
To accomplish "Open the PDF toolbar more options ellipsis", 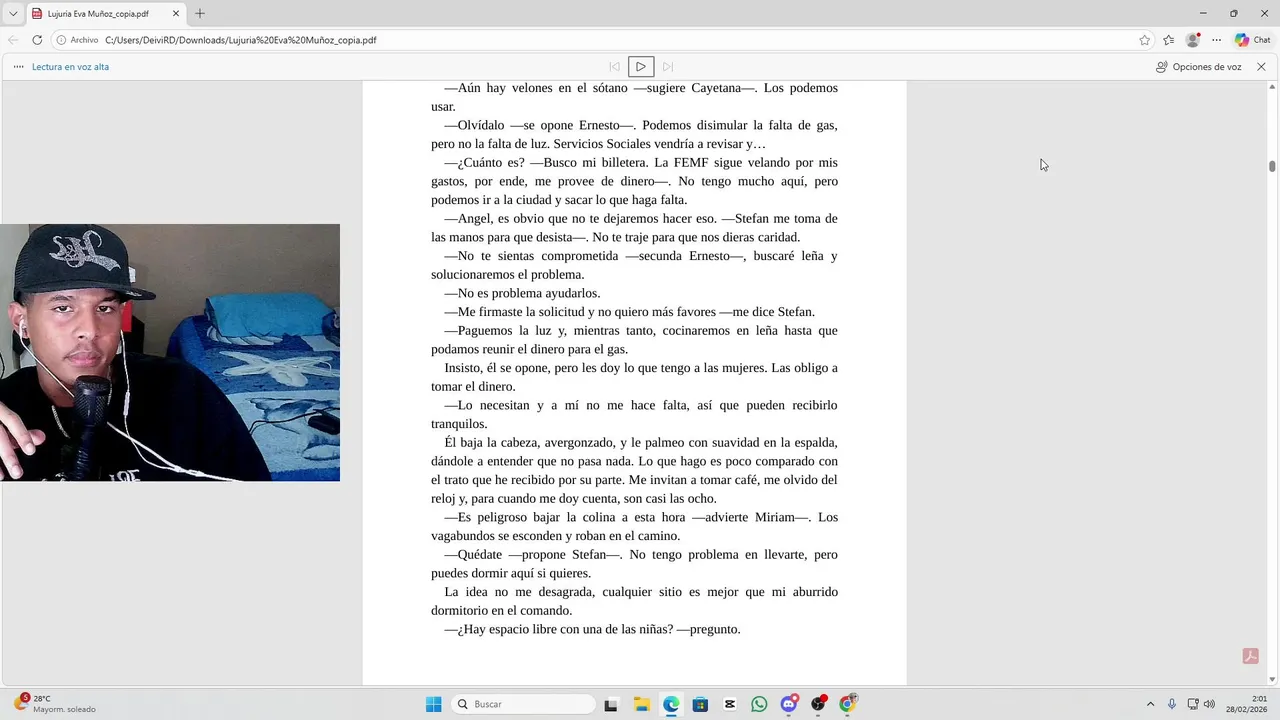I will coord(19,67).
